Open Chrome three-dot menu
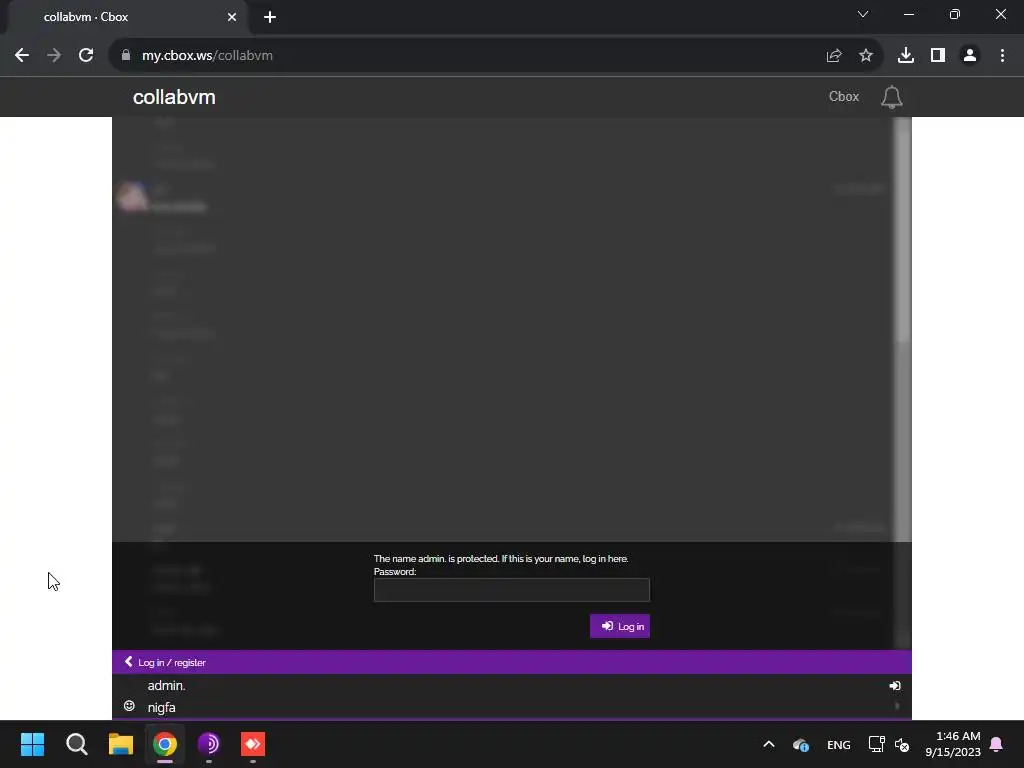 point(1002,56)
